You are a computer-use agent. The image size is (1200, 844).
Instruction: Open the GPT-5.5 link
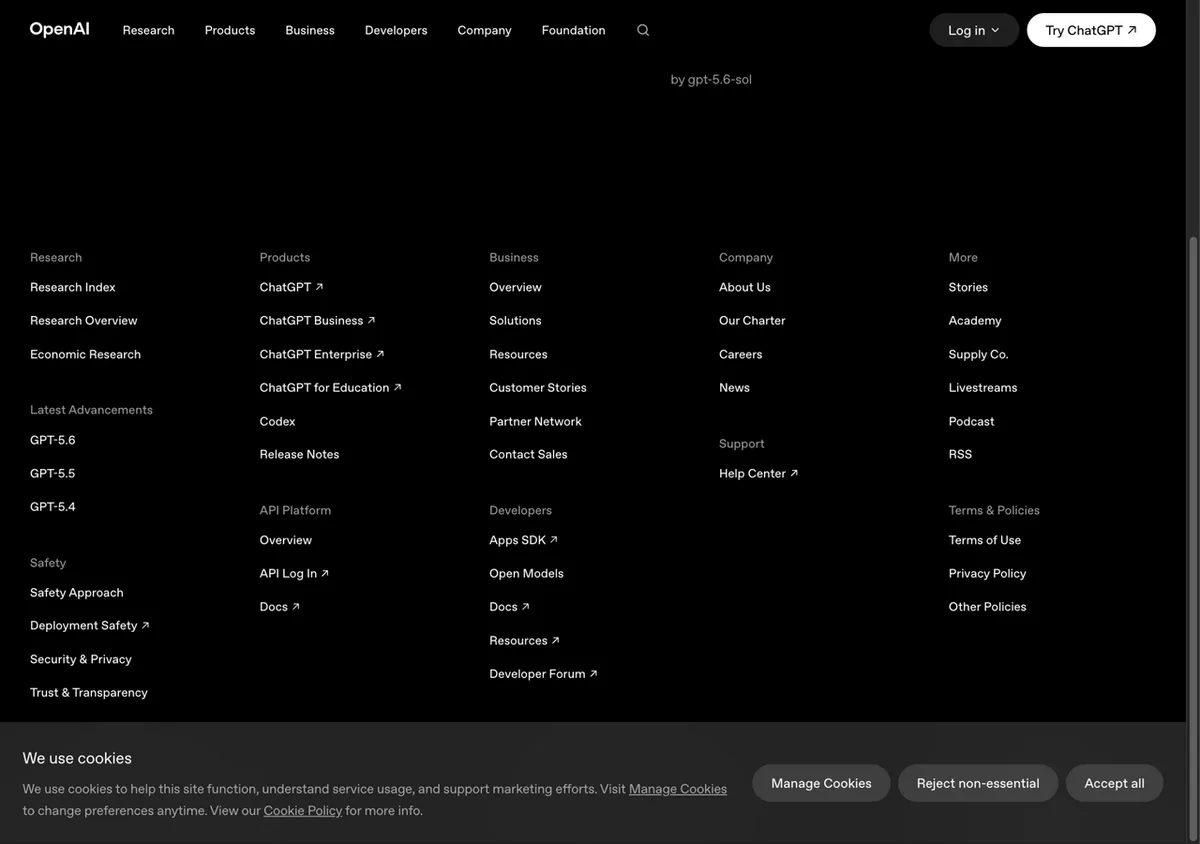(x=53, y=474)
